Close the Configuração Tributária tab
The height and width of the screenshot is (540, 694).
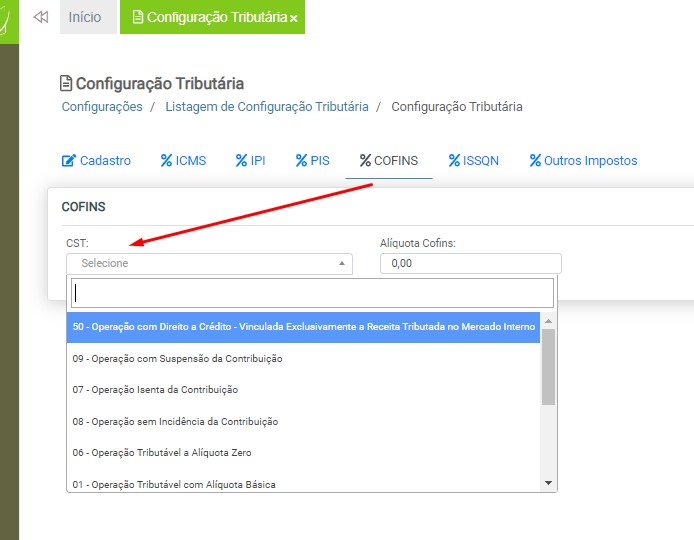click(294, 19)
